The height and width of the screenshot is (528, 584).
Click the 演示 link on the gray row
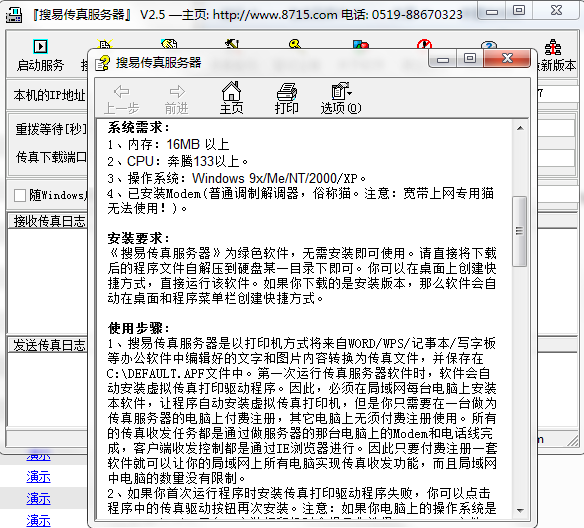pyautogui.click(x=38, y=498)
